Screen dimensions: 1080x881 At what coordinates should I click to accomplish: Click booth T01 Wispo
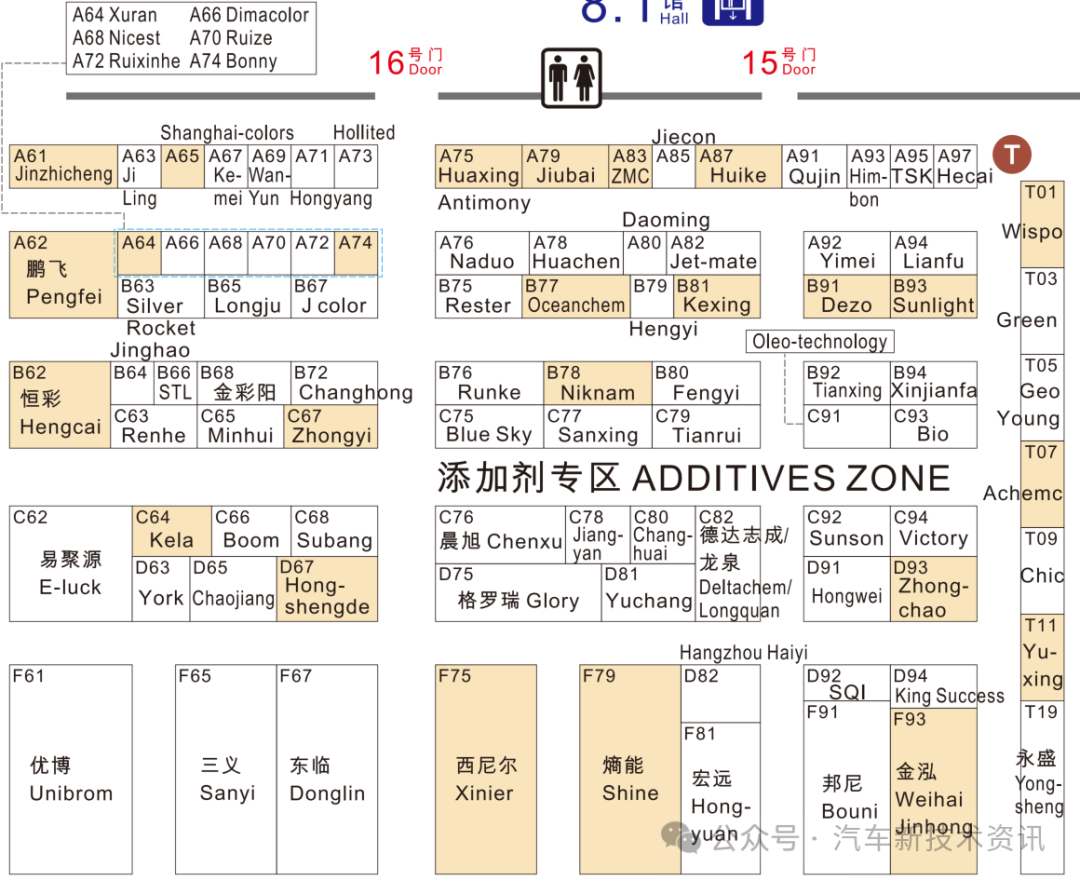(x=1042, y=225)
